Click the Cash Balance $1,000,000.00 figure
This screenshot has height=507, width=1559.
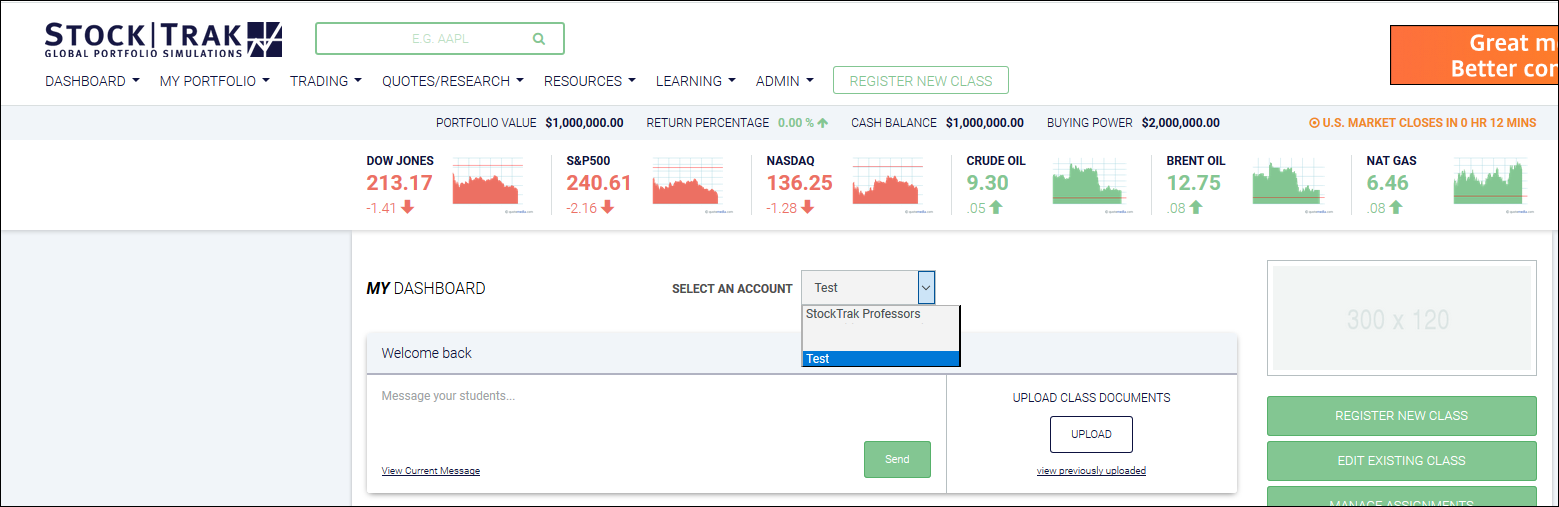(x=984, y=123)
